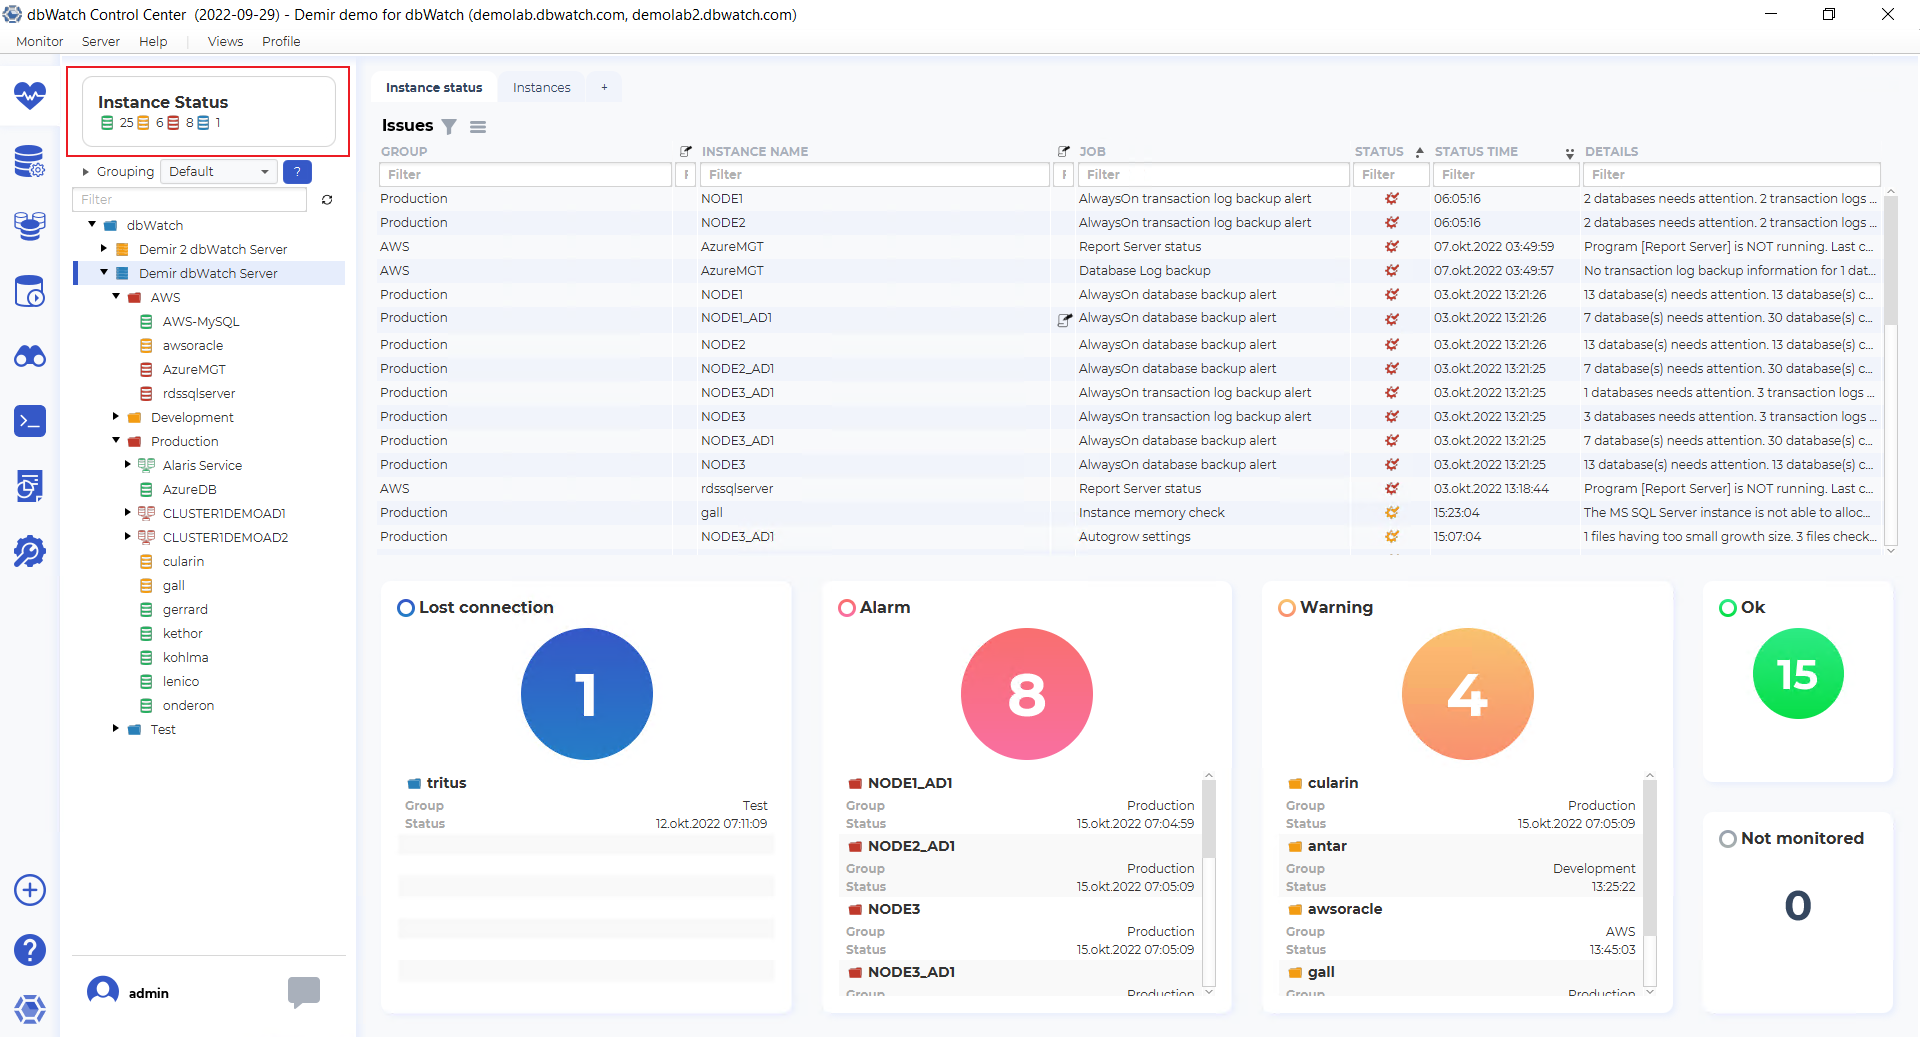Click the Instance Status summary card
Image resolution: width=1920 pixels, height=1037 pixels.
coord(208,112)
